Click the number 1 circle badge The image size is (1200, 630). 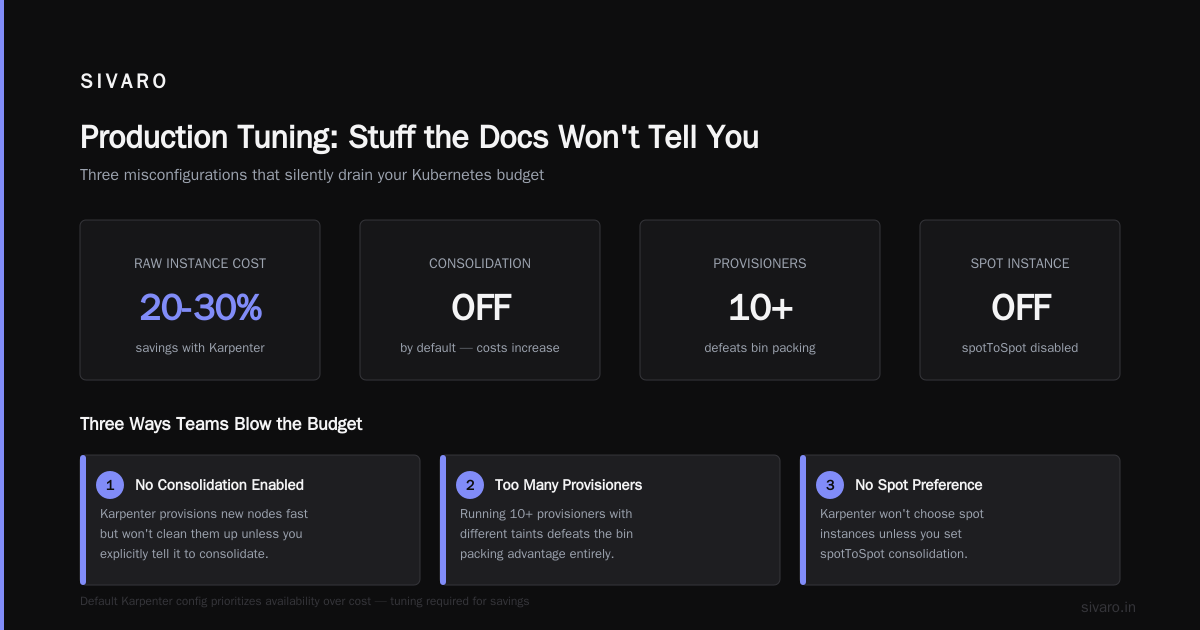click(109, 485)
